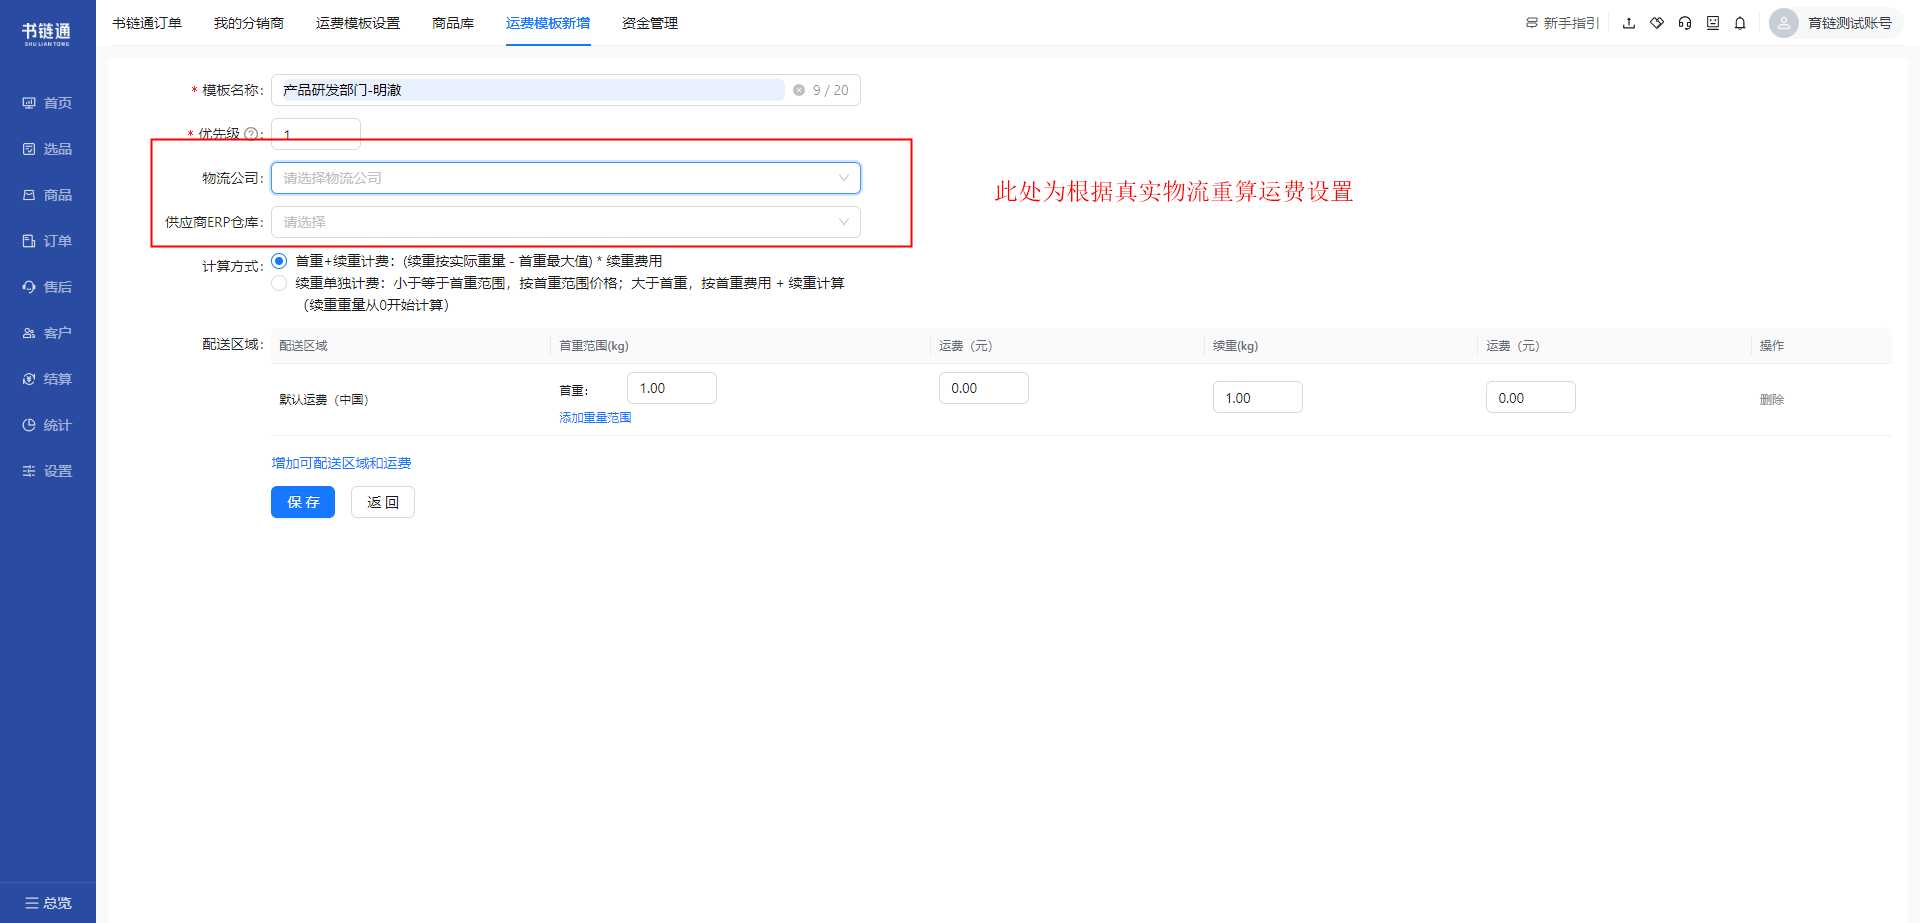Open notifications bell icon
Image resolution: width=1920 pixels, height=923 pixels.
point(1740,23)
